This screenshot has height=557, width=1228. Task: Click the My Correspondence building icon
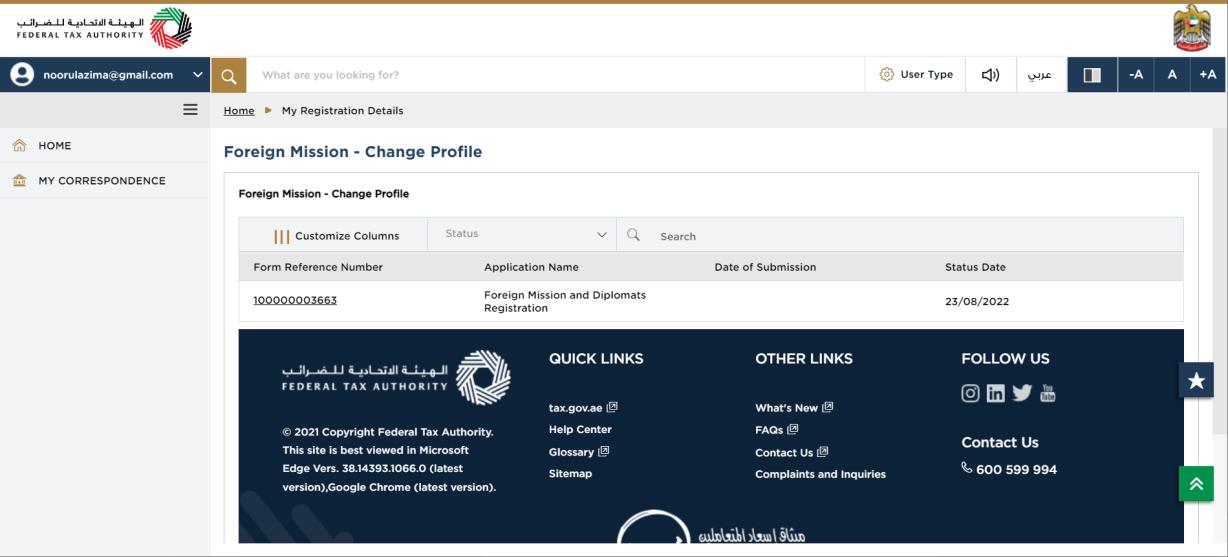19,181
